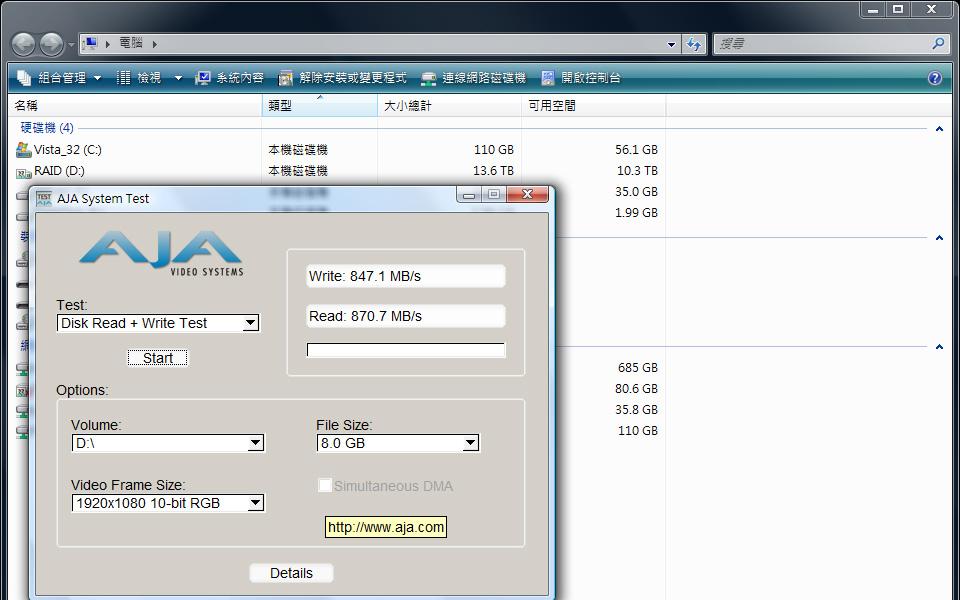Click the computer icon in the address bar
The width and height of the screenshot is (960, 600).
[x=90, y=43]
